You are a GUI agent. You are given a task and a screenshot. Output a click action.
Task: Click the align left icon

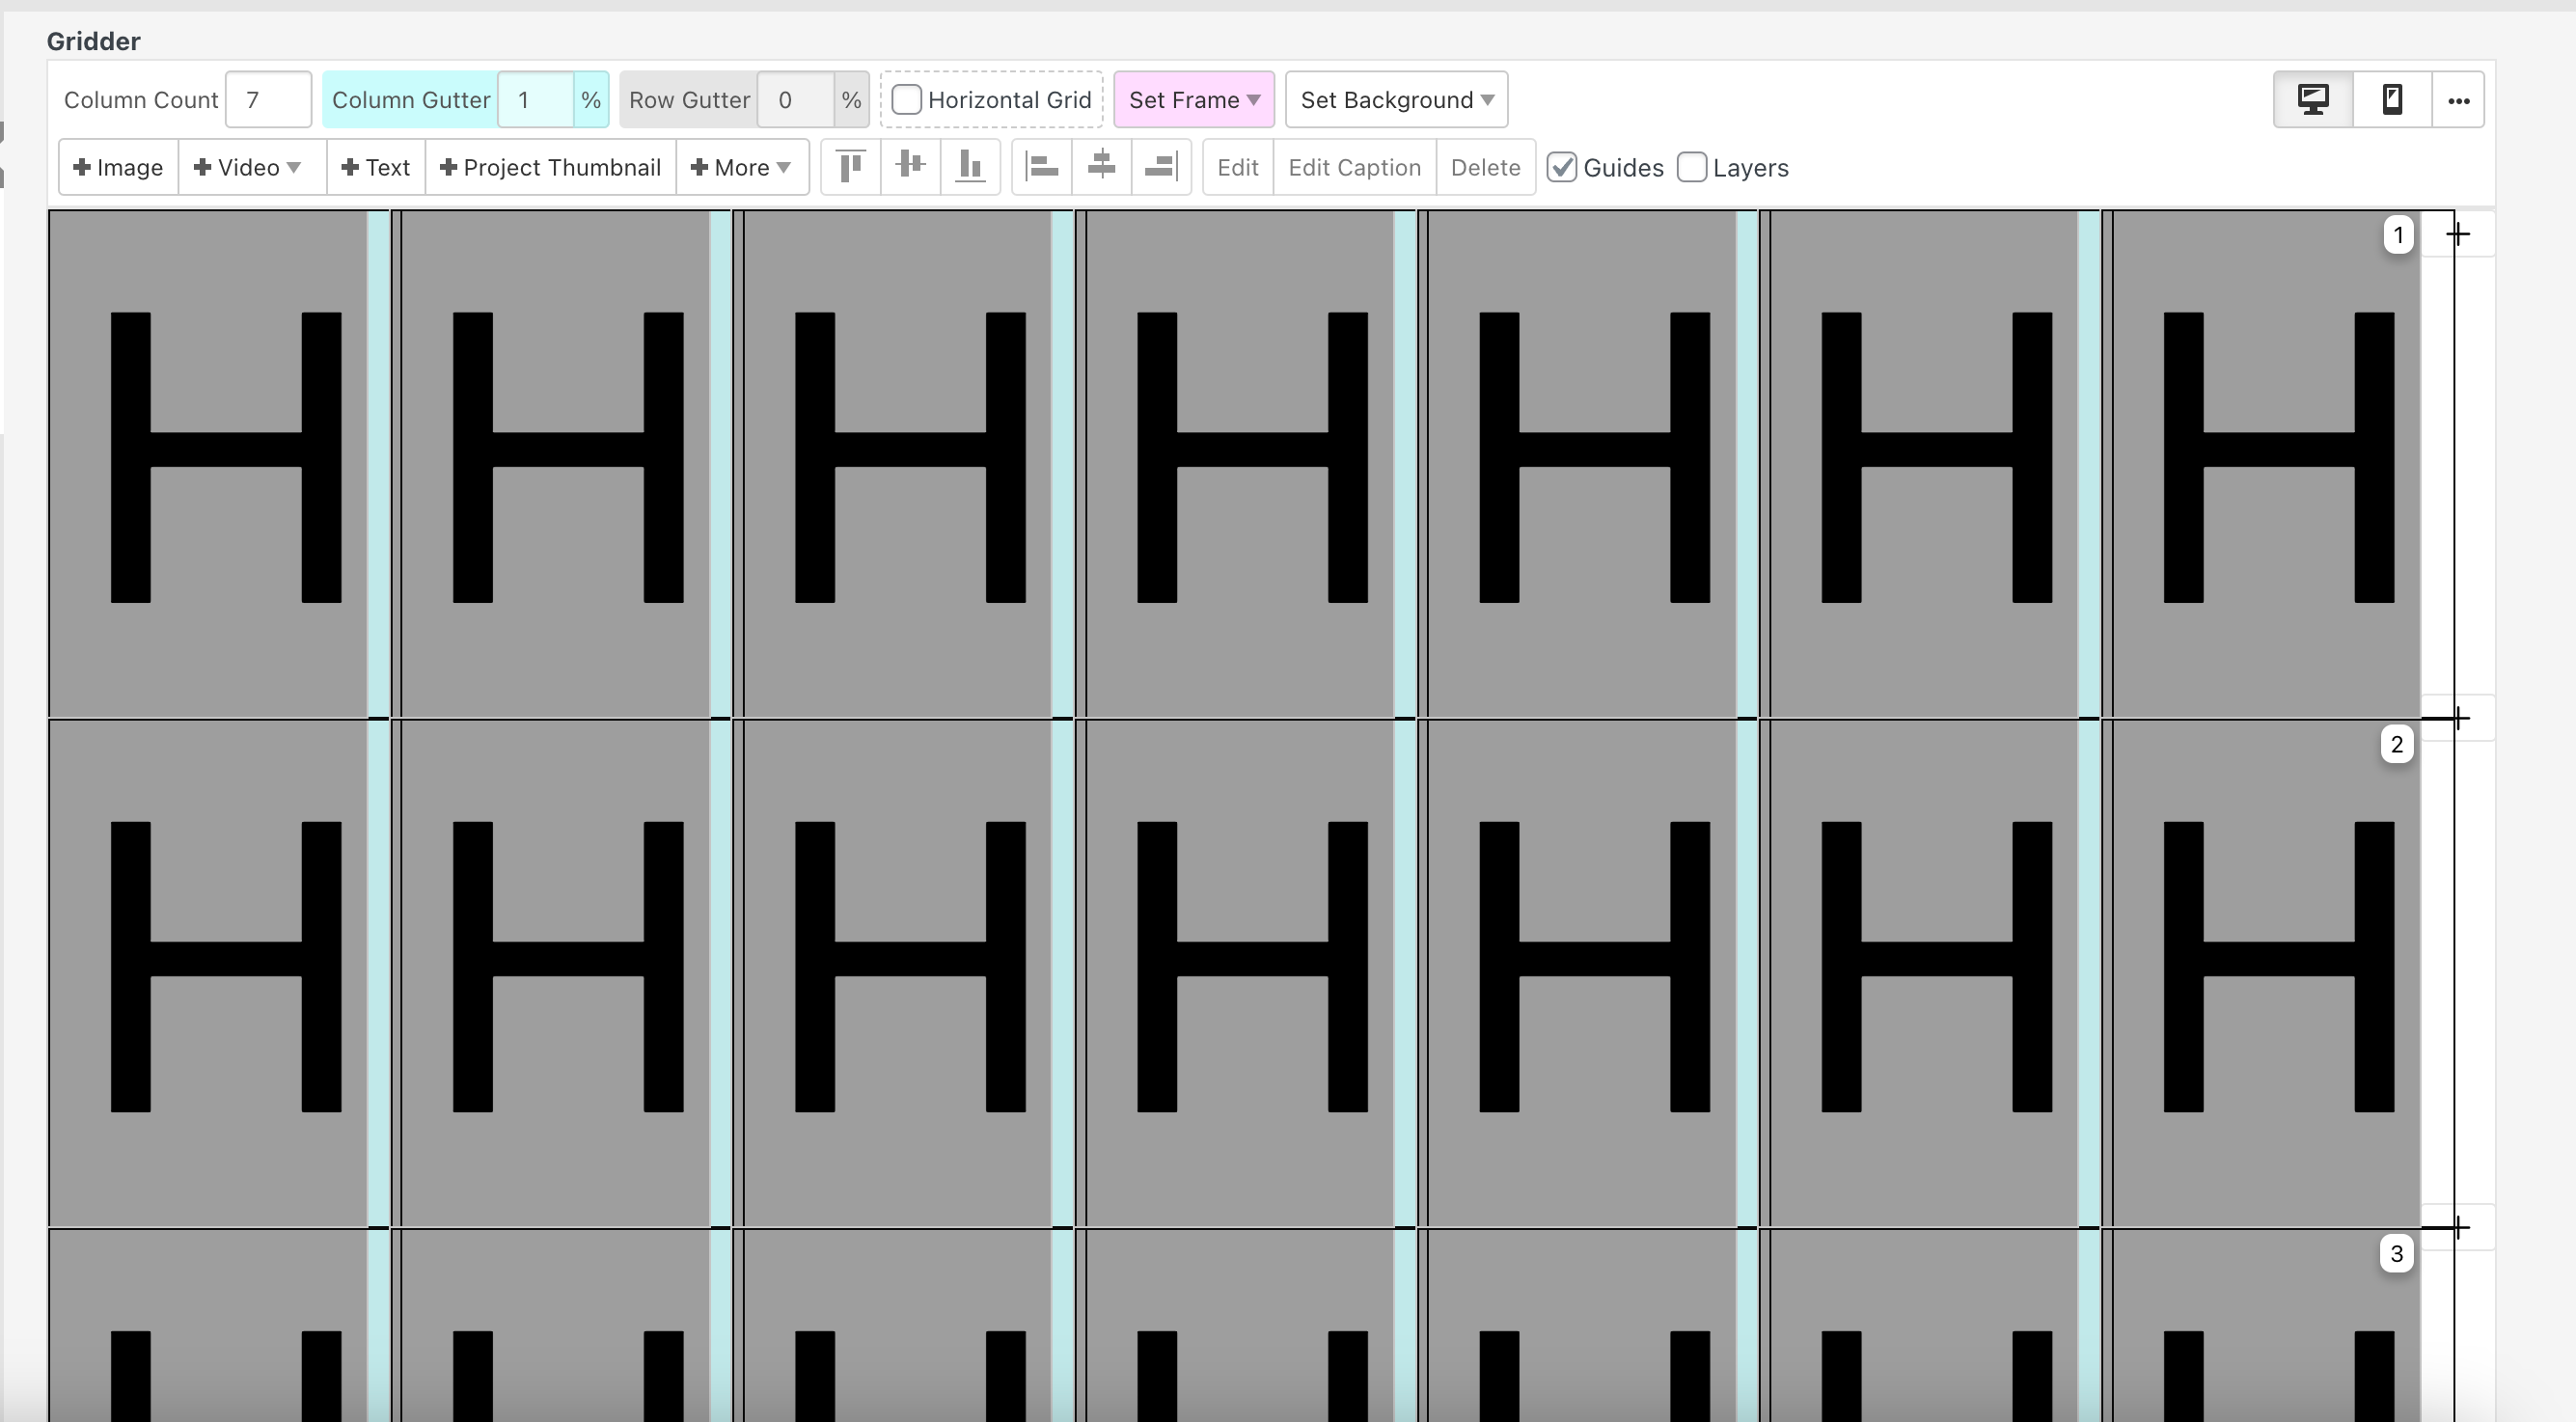[1042, 166]
